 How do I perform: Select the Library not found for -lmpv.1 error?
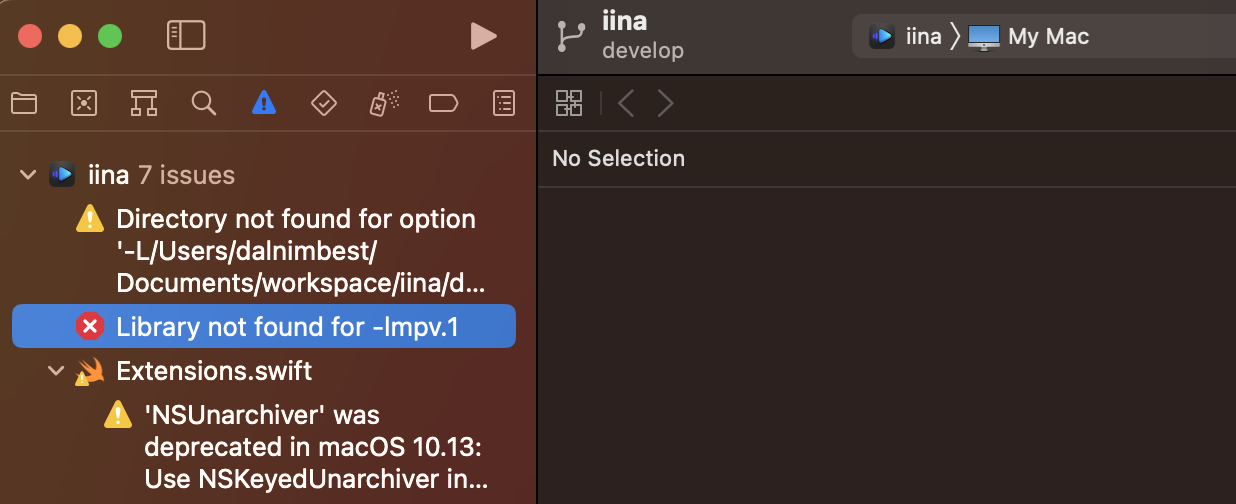[x=264, y=326]
